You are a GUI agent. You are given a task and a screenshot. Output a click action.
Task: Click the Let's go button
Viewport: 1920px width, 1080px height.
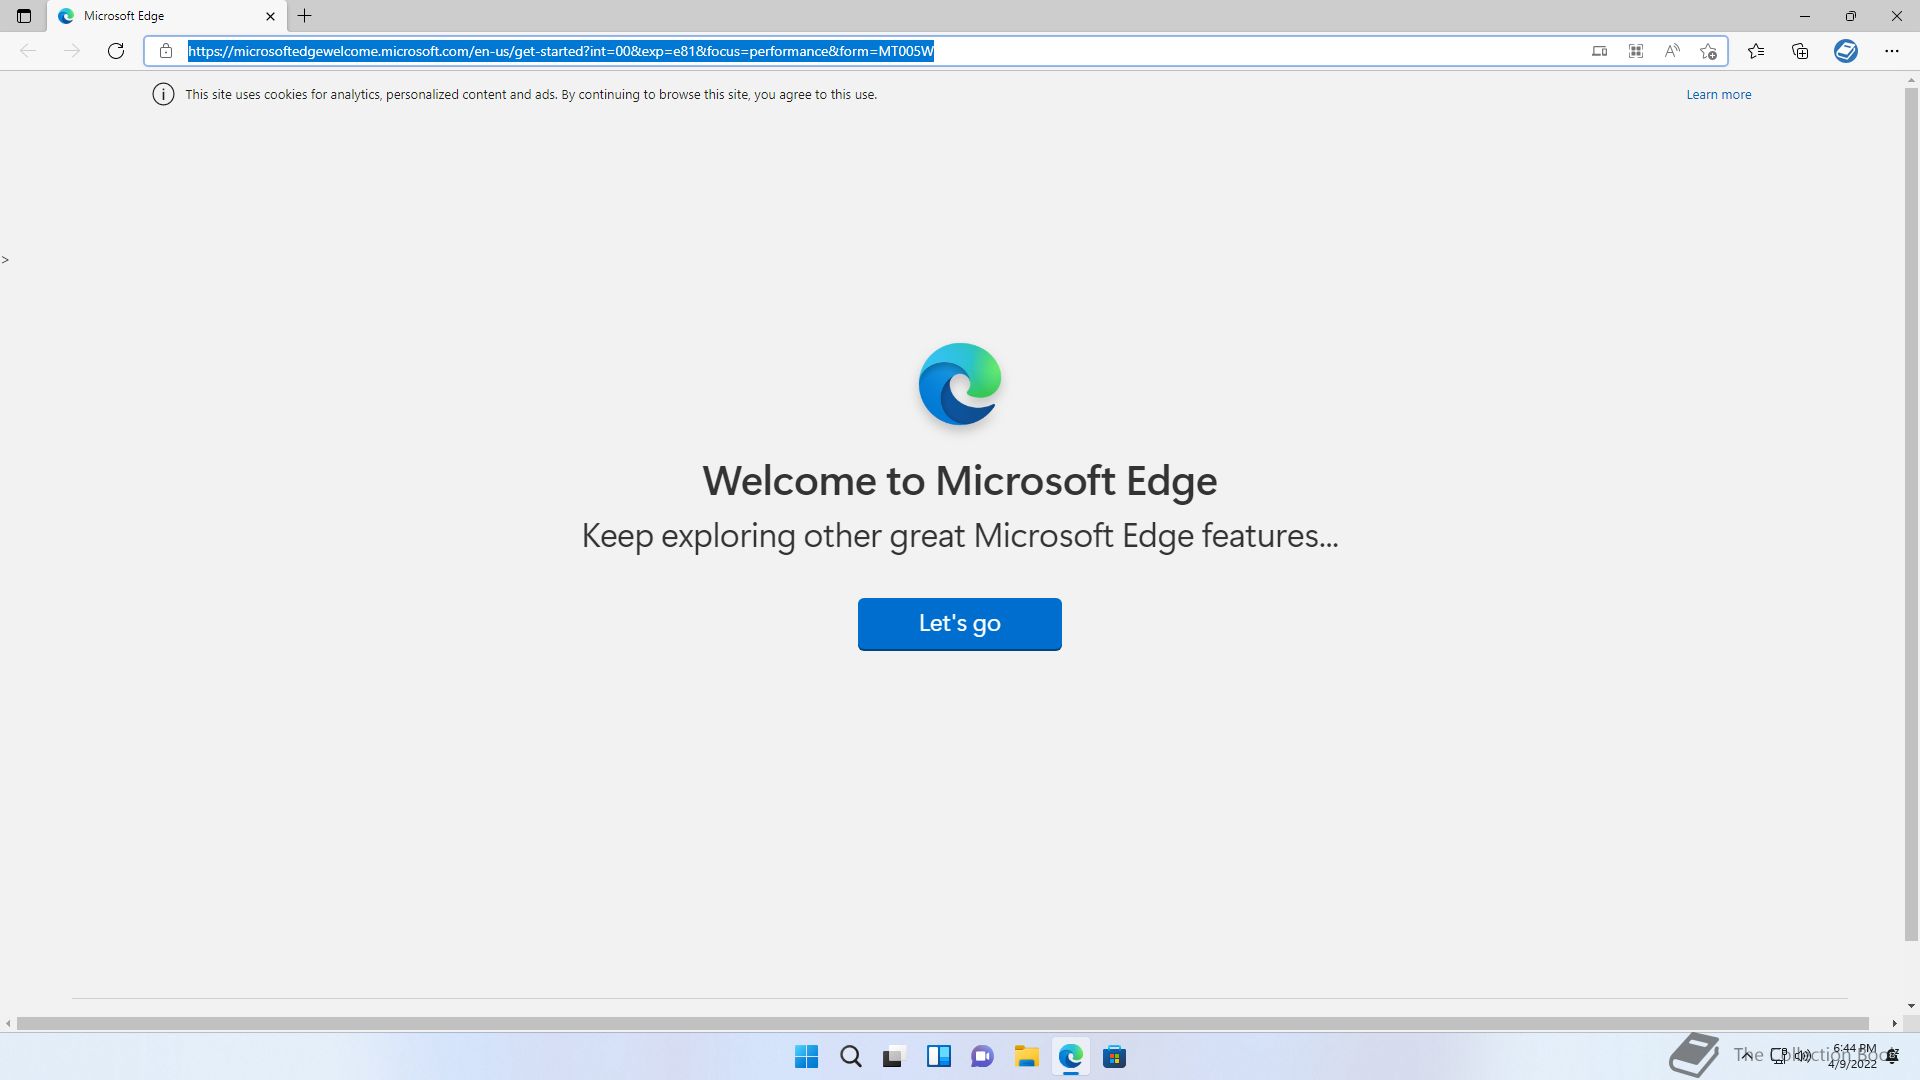[959, 624]
